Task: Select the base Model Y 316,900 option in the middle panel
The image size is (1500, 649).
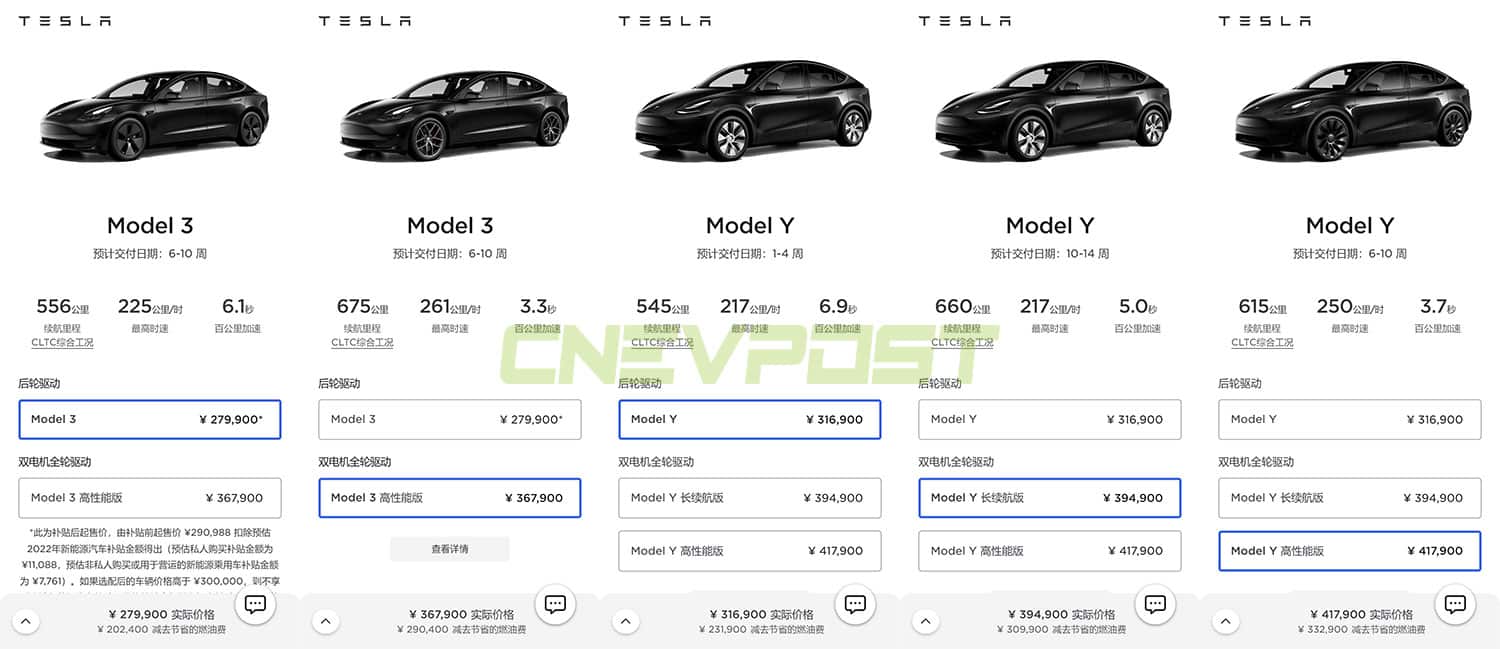Action: 750,419
